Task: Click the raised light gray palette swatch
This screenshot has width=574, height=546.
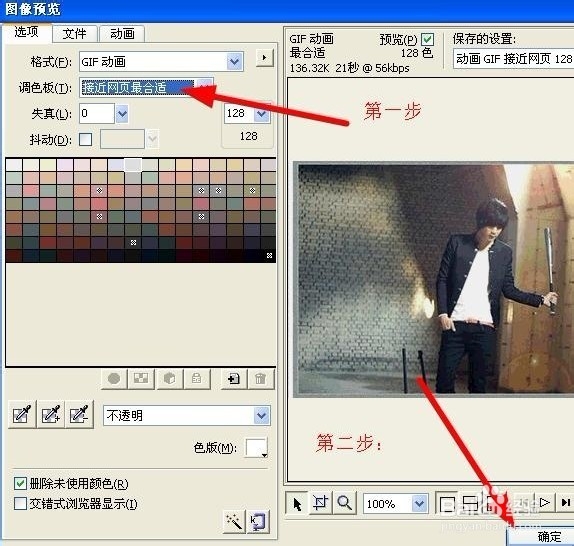Action: click(x=133, y=165)
